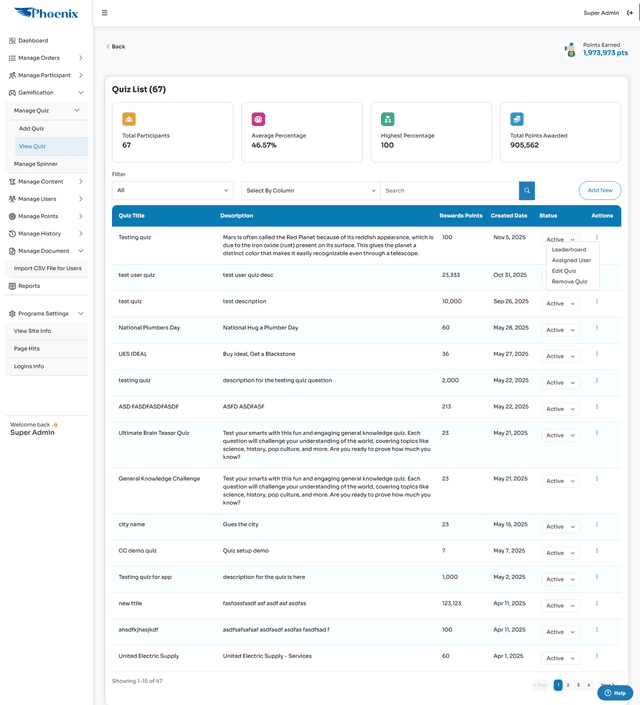Click the Manage Points icon in sidebar
The width and height of the screenshot is (640, 705).
pyautogui.click(x=12, y=216)
